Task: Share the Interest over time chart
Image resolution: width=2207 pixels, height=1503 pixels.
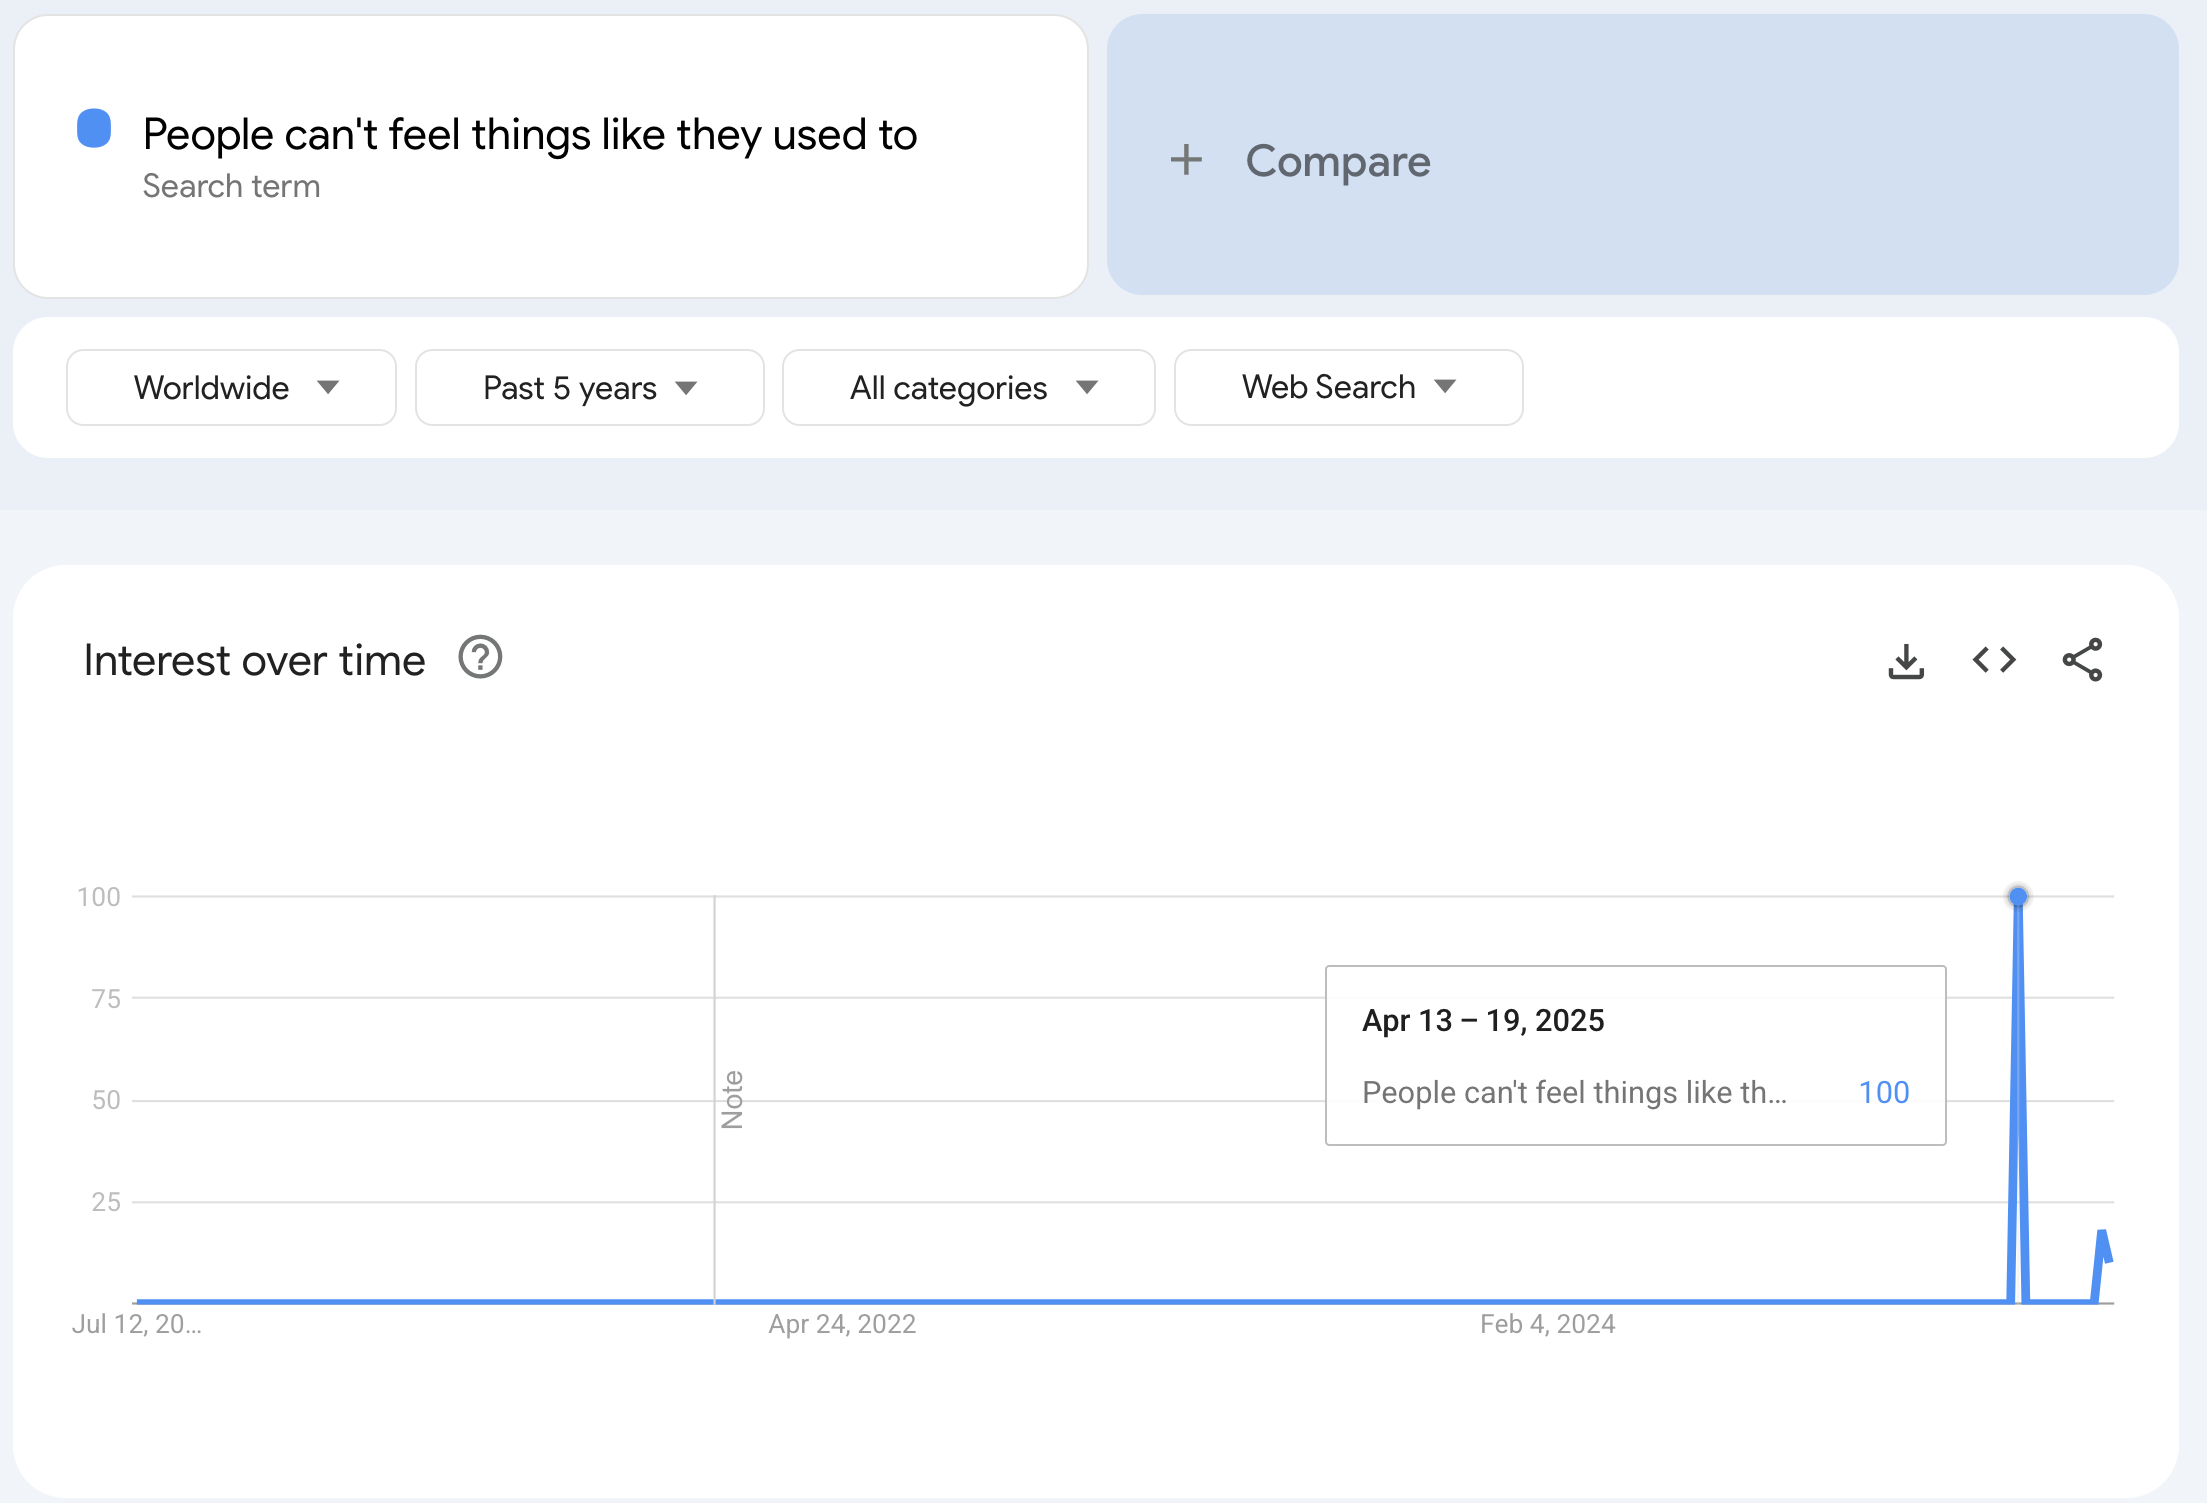Action: coord(2082,660)
